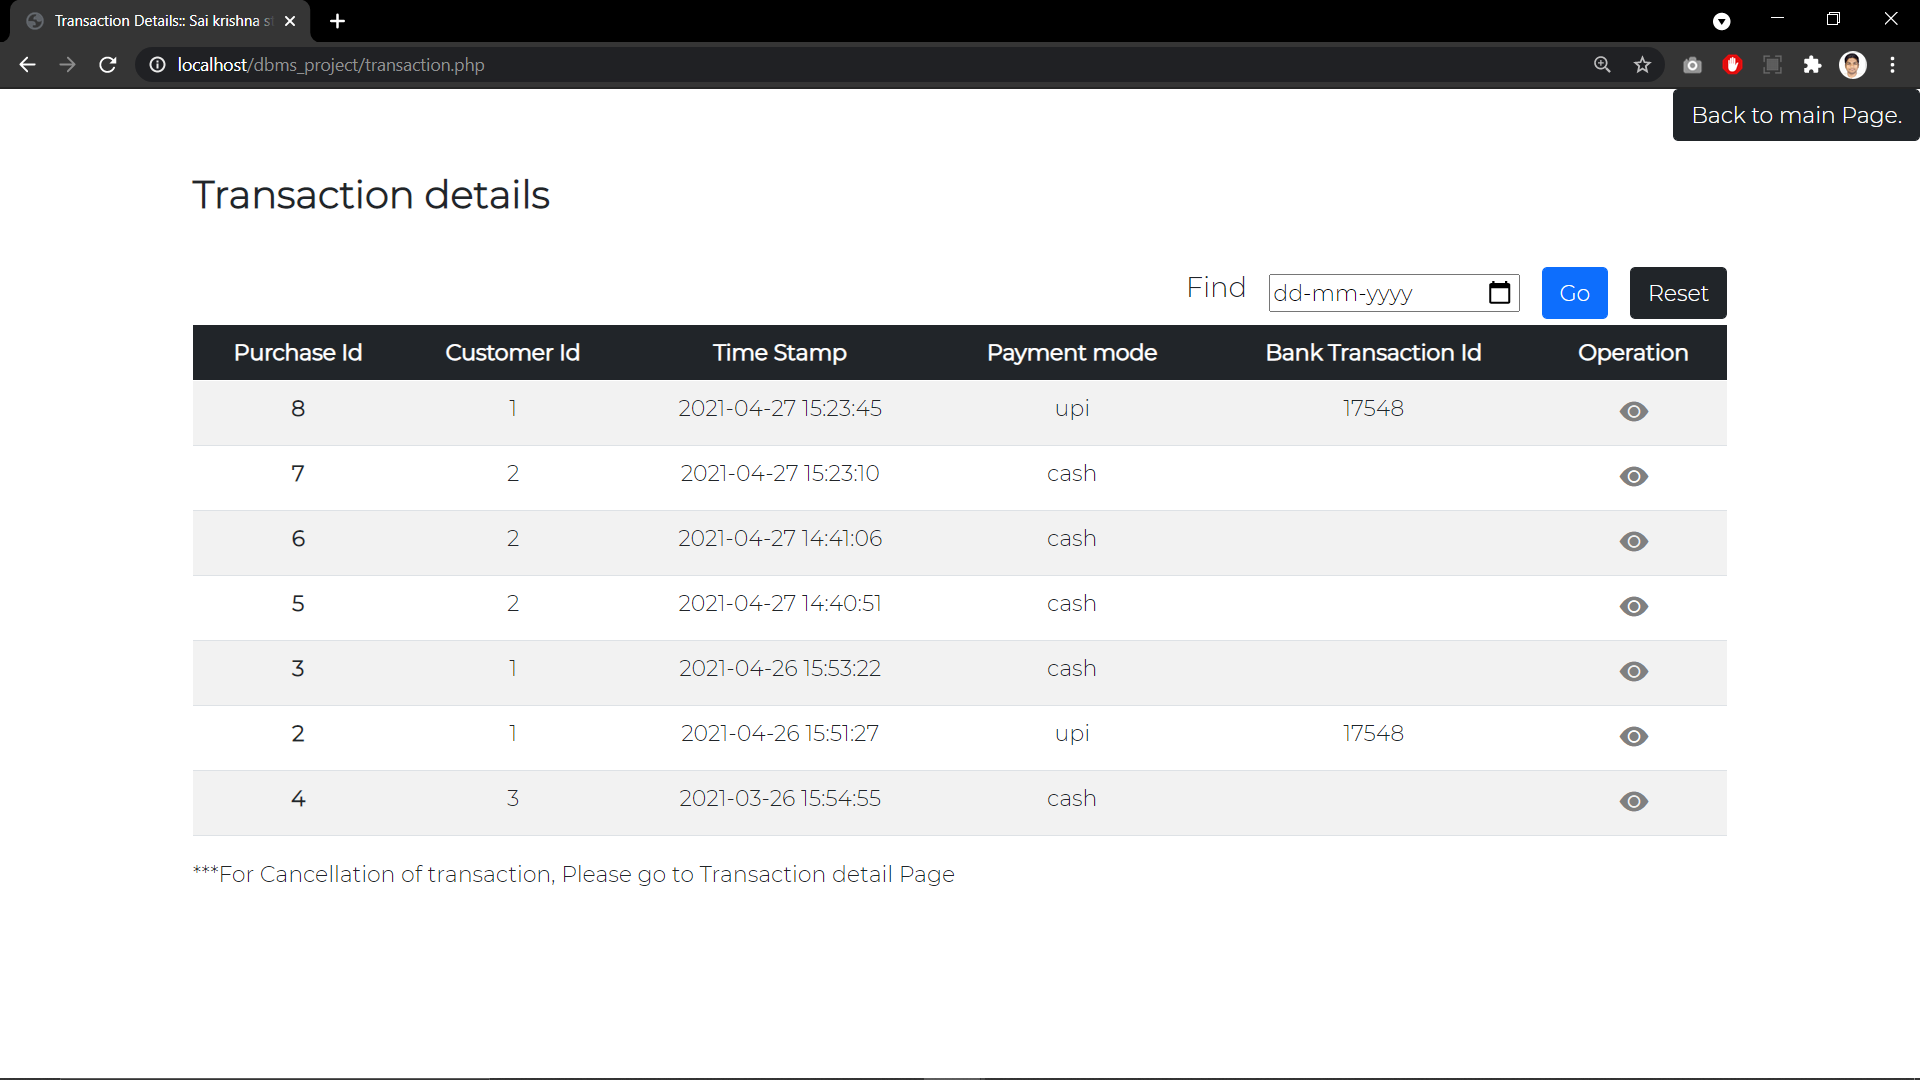
Task: Click Back to main Page button
Action: 1796,115
